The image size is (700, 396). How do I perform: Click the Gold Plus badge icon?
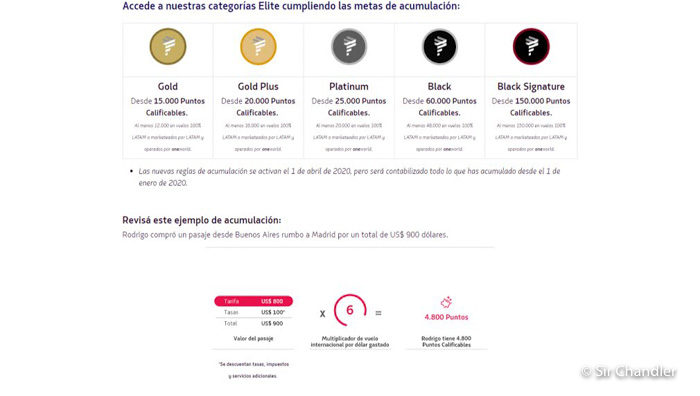pos(258,46)
